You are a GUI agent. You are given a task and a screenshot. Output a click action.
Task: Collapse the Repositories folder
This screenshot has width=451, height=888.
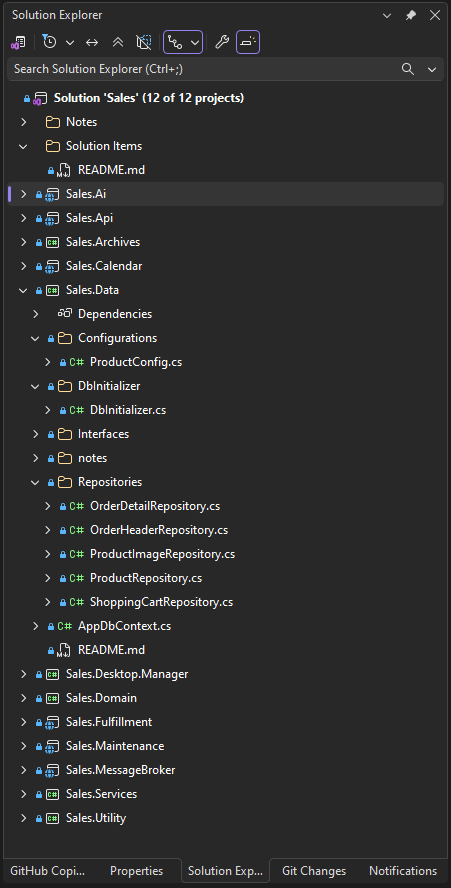(35, 482)
